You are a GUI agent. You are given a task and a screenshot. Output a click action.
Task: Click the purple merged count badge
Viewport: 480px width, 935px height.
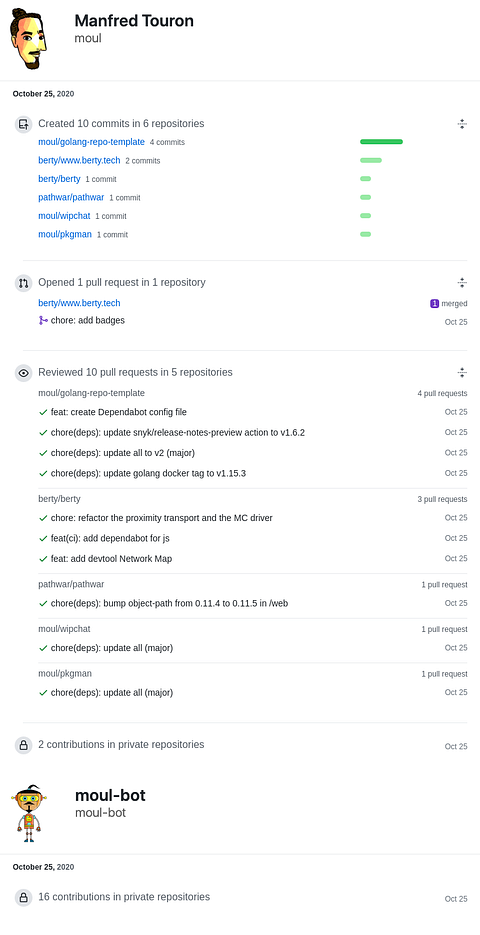(435, 304)
